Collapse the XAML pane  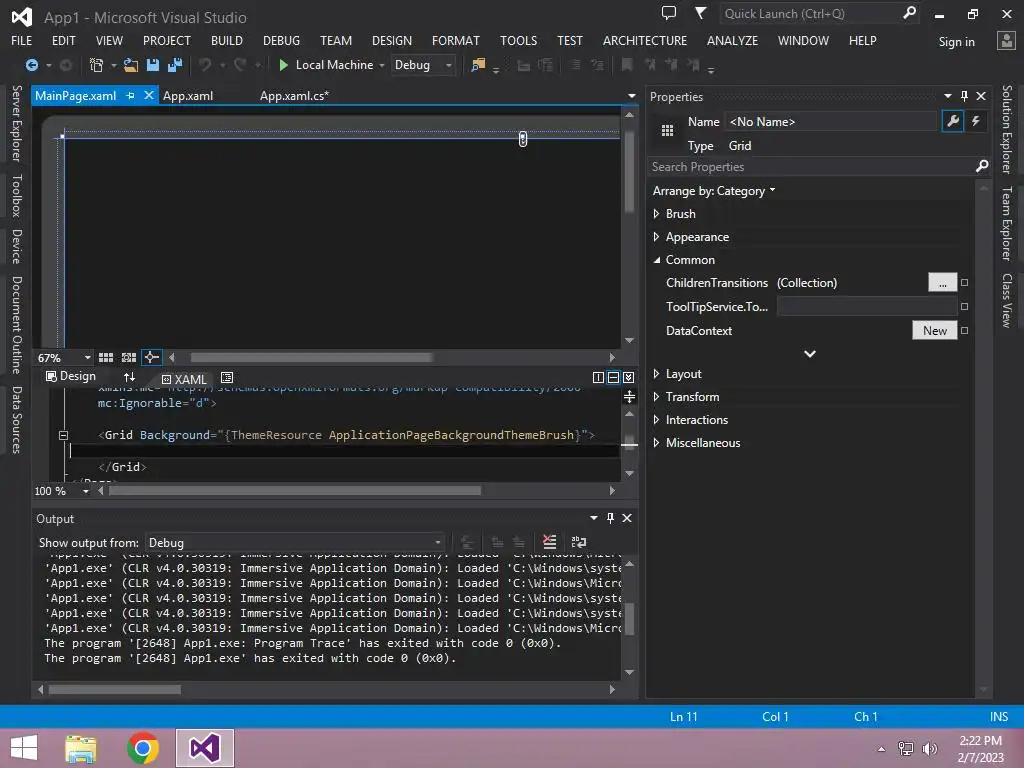click(x=628, y=377)
